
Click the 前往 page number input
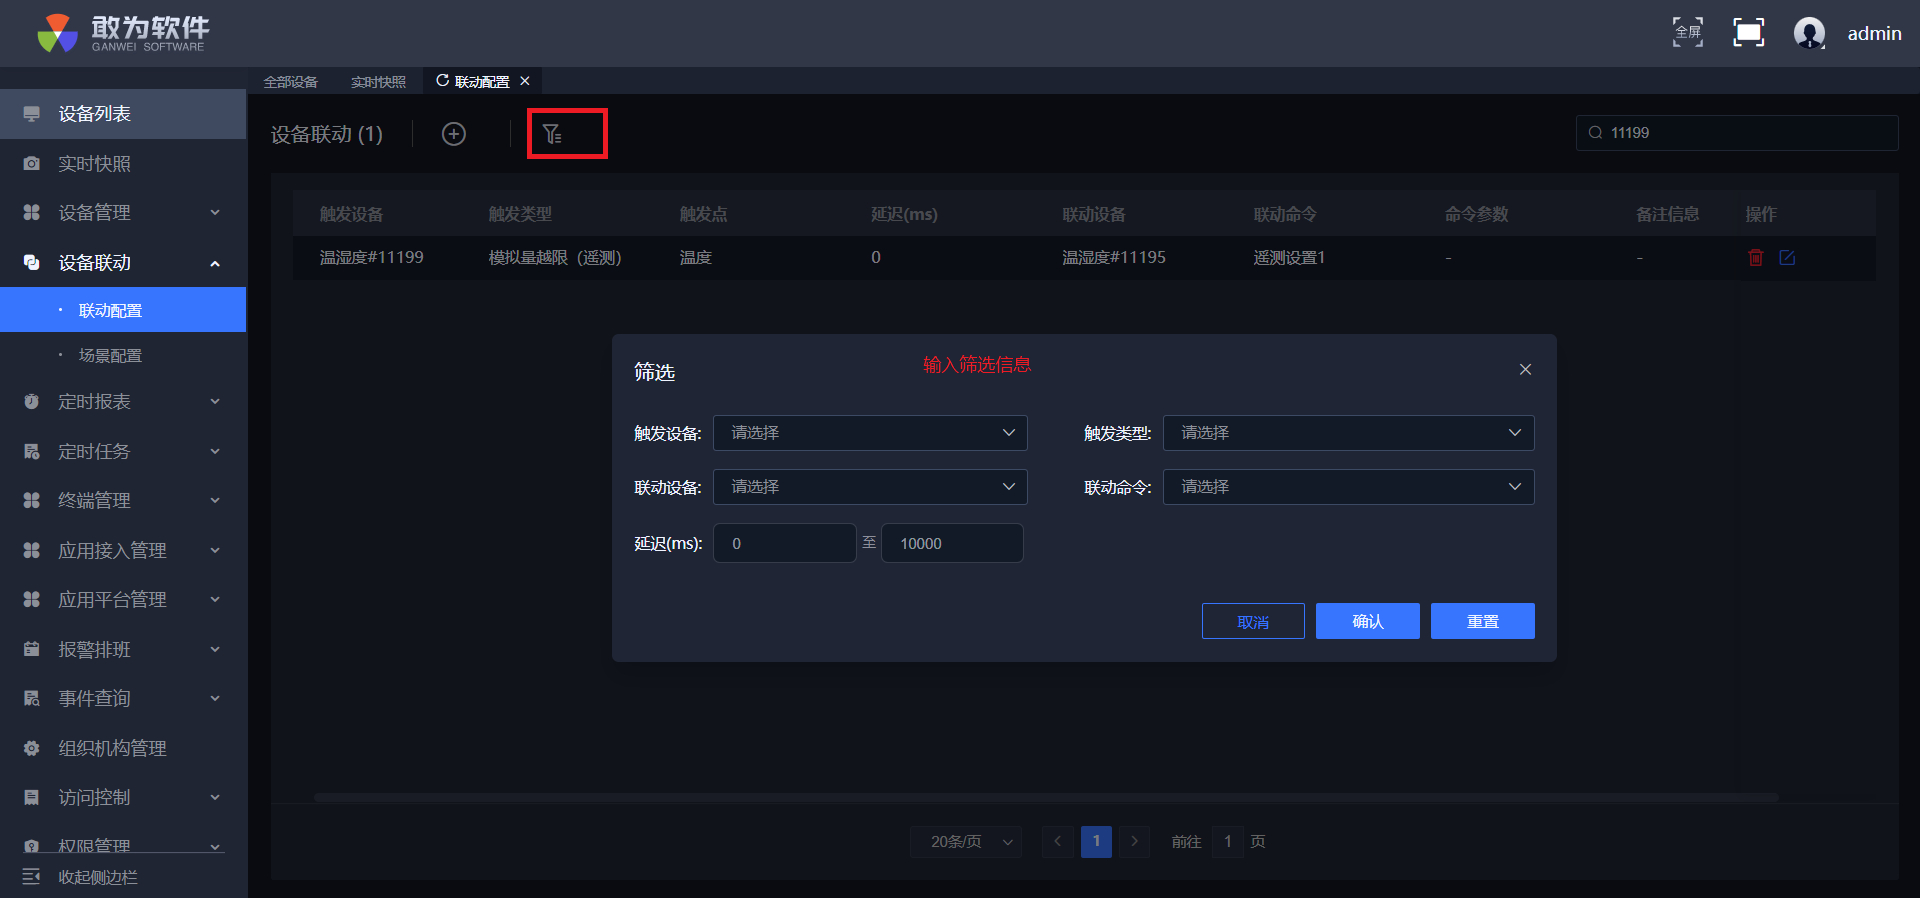pos(1228,842)
